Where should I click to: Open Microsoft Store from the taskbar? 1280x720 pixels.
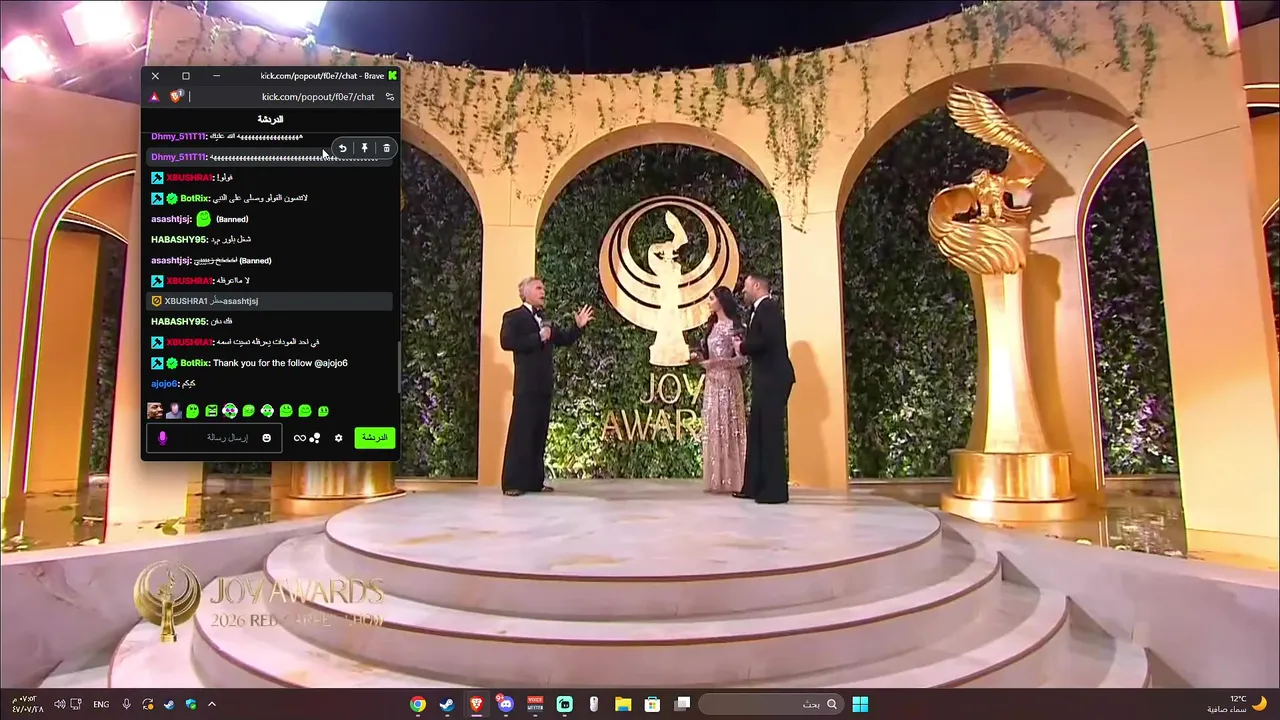pos(652,704)
